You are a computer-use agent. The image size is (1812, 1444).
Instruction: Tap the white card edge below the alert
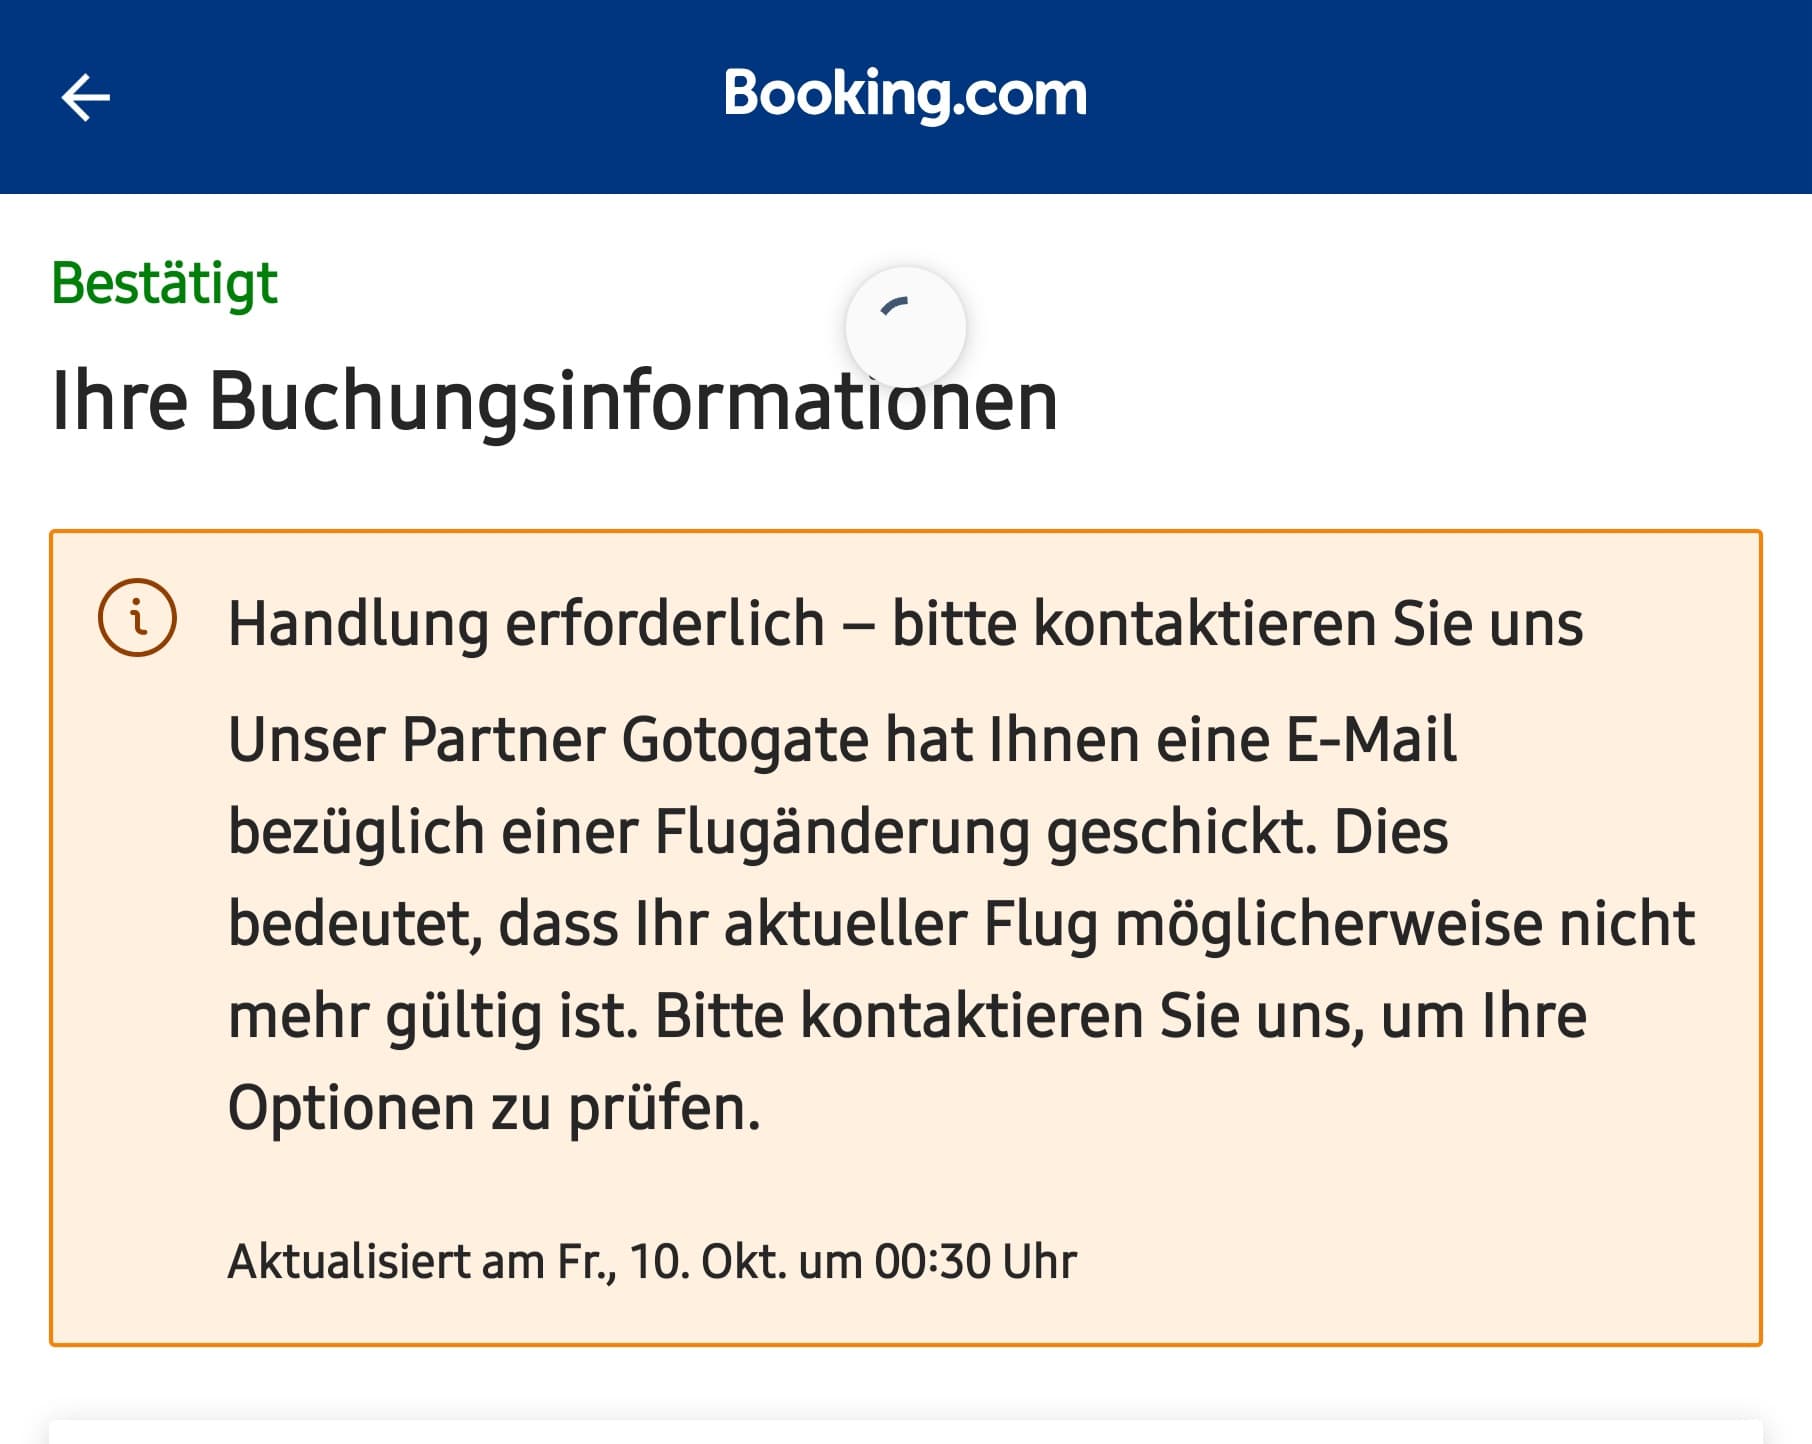pyautogui.click(x=905, y=1431)
